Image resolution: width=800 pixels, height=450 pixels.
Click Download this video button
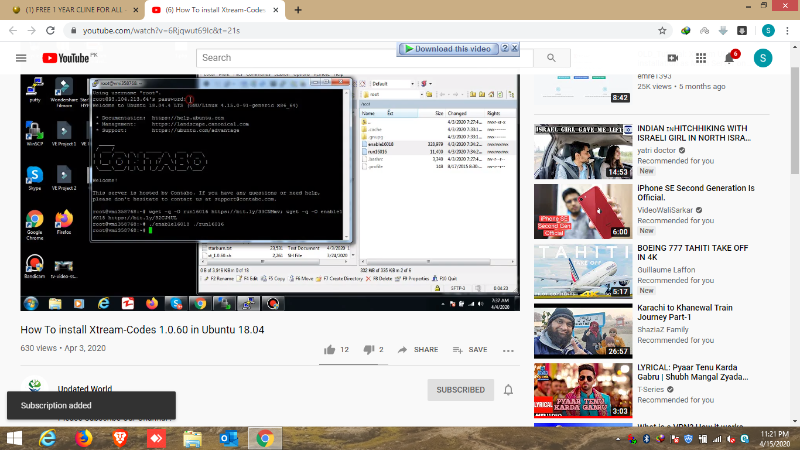448,48
